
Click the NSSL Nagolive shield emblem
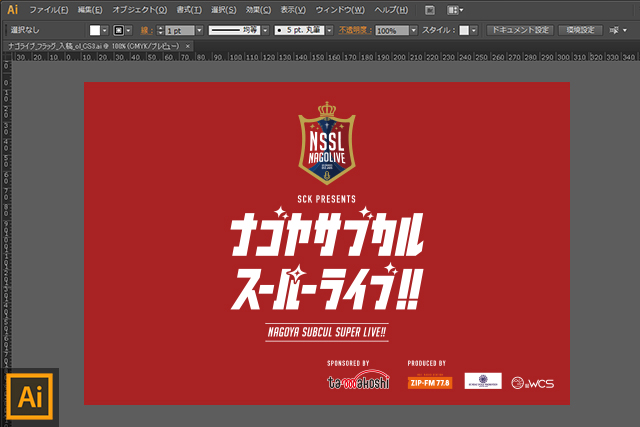(326, 141)
